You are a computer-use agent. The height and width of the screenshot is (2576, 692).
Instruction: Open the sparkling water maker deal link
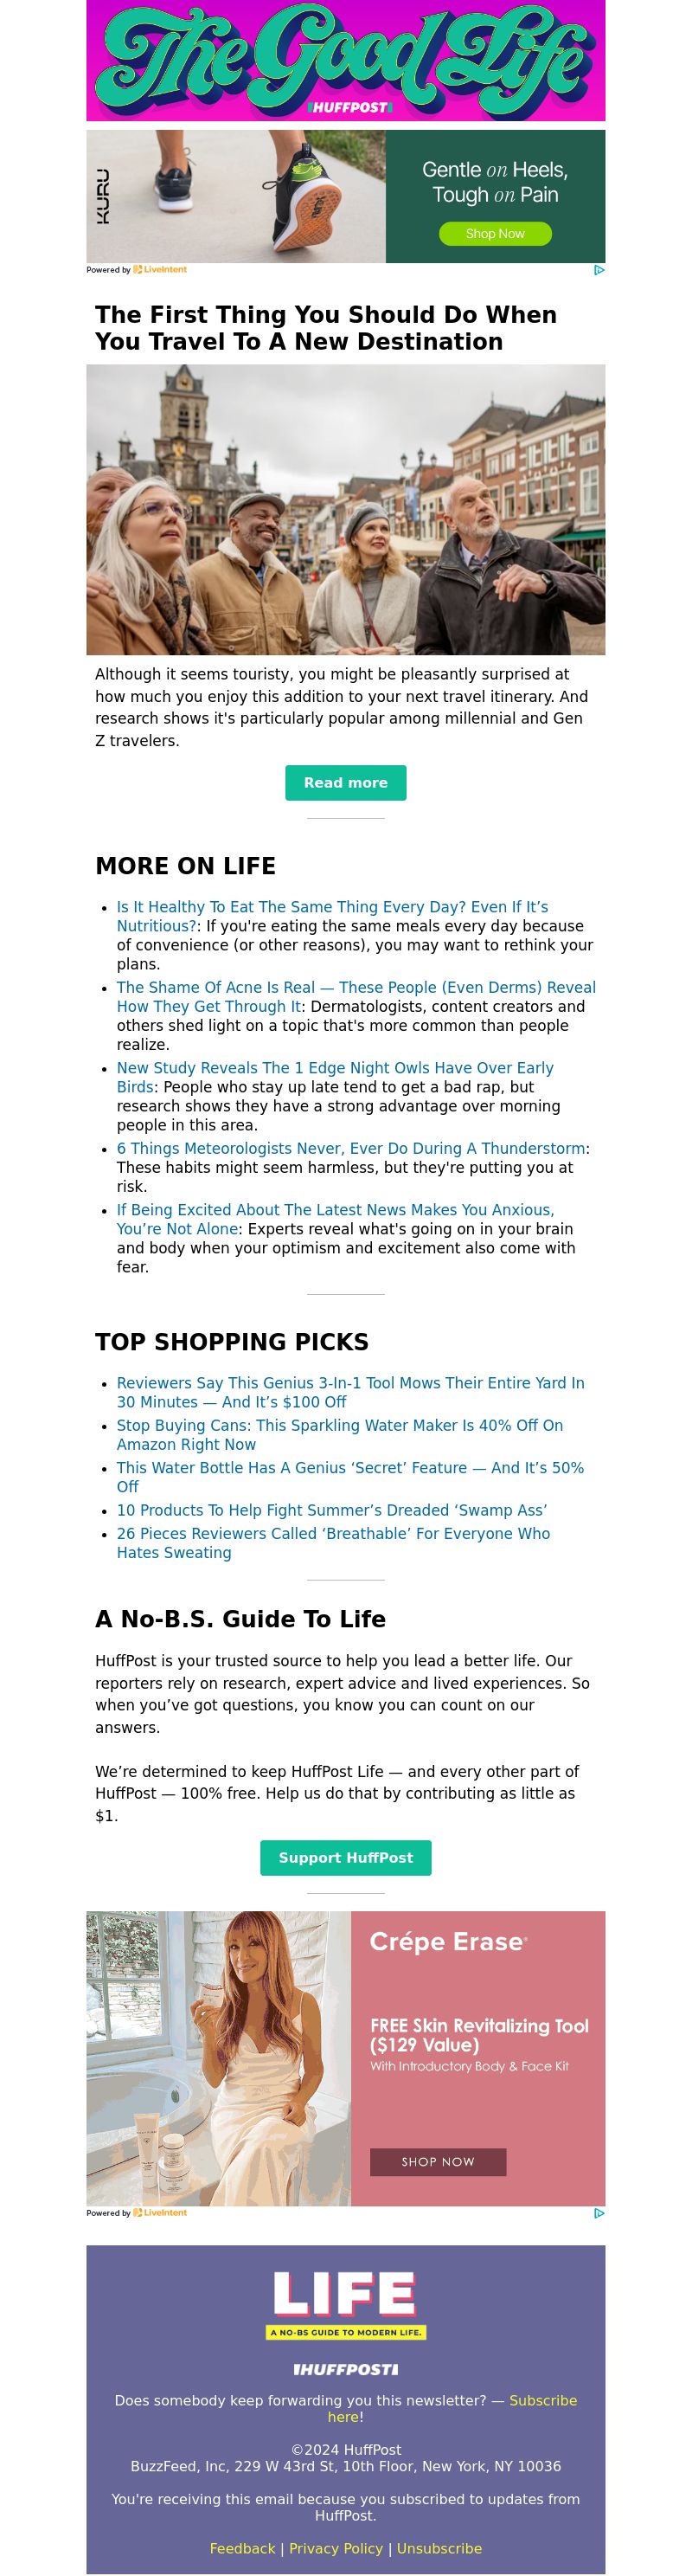tap(340, 1435)
